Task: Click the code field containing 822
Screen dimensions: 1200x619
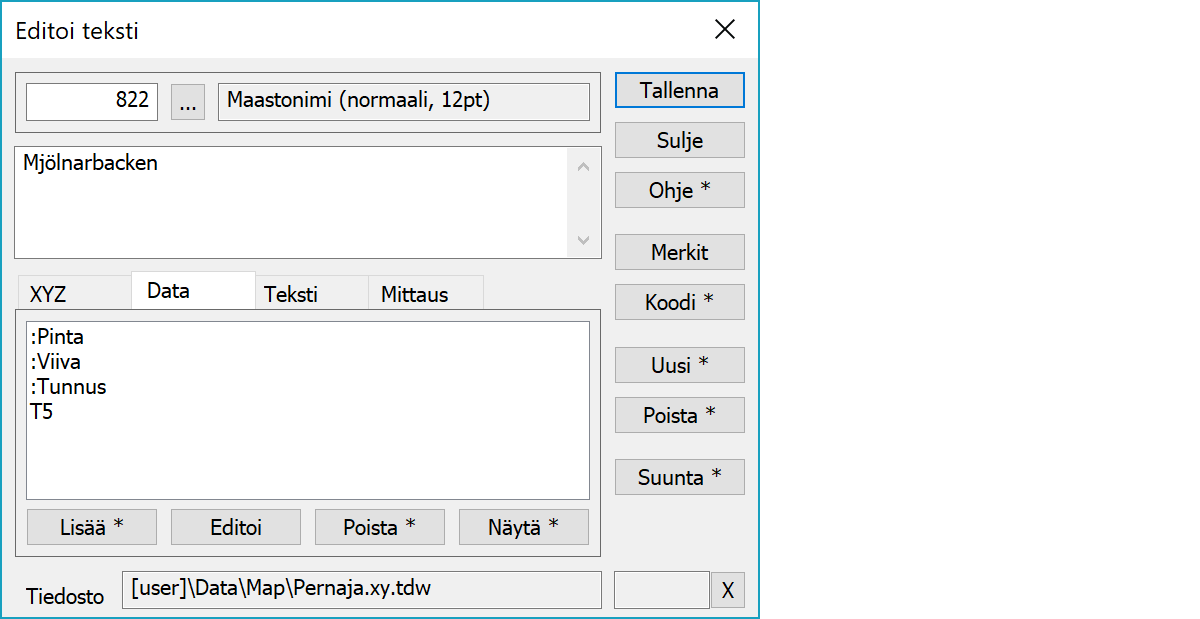Action: (x=92, y=102)
